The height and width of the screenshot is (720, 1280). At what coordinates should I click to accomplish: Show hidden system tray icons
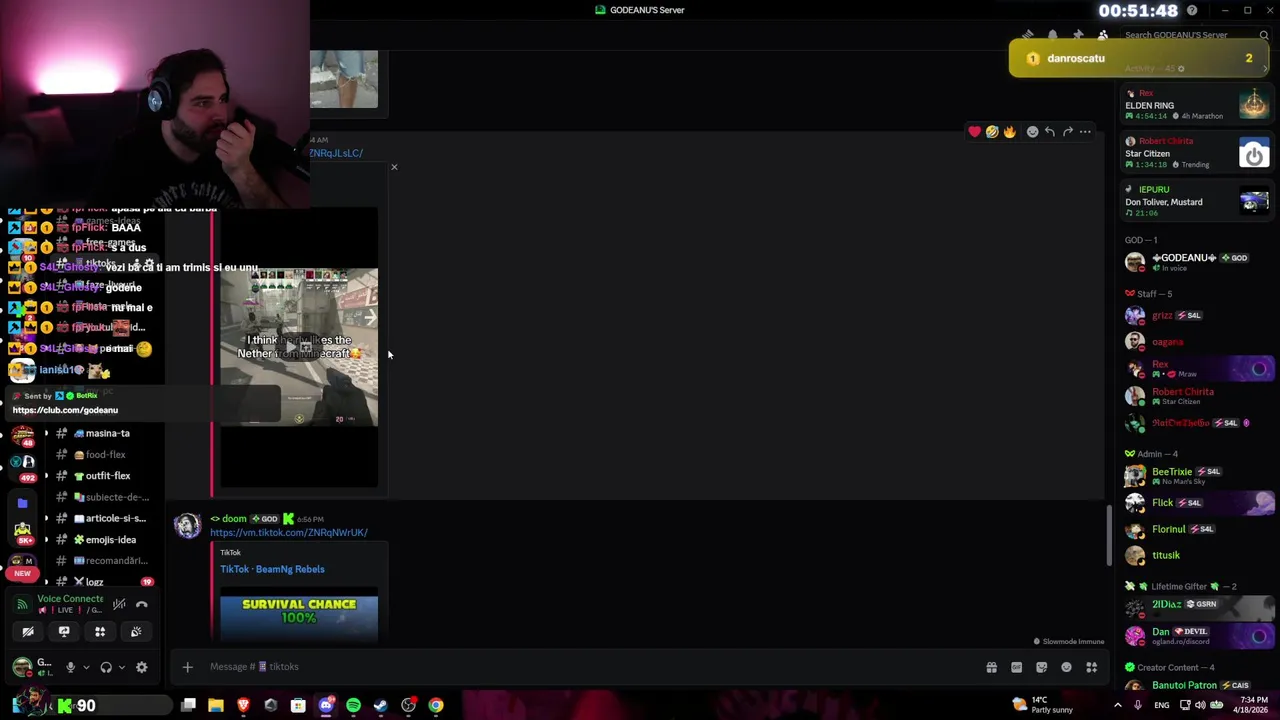click(x=1118, y=705)
